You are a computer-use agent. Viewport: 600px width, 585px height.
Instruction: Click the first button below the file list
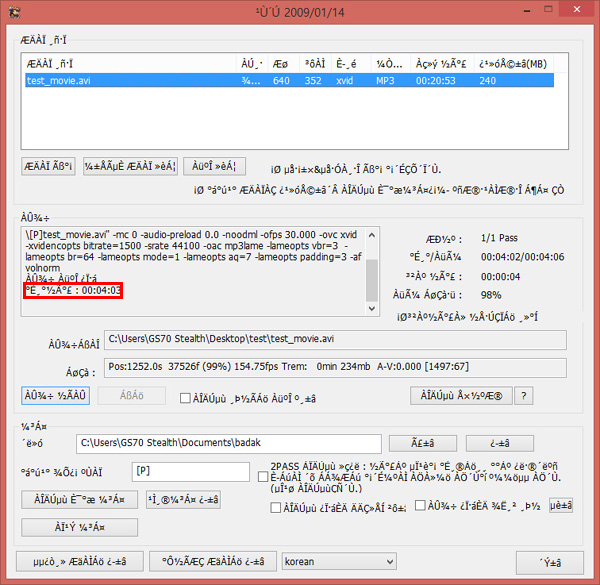pos(48,166)
